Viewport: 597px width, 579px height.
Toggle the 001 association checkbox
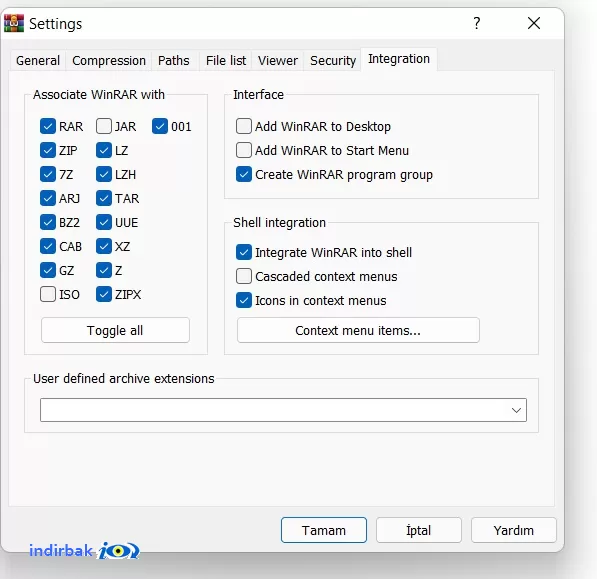click(160, 126)
